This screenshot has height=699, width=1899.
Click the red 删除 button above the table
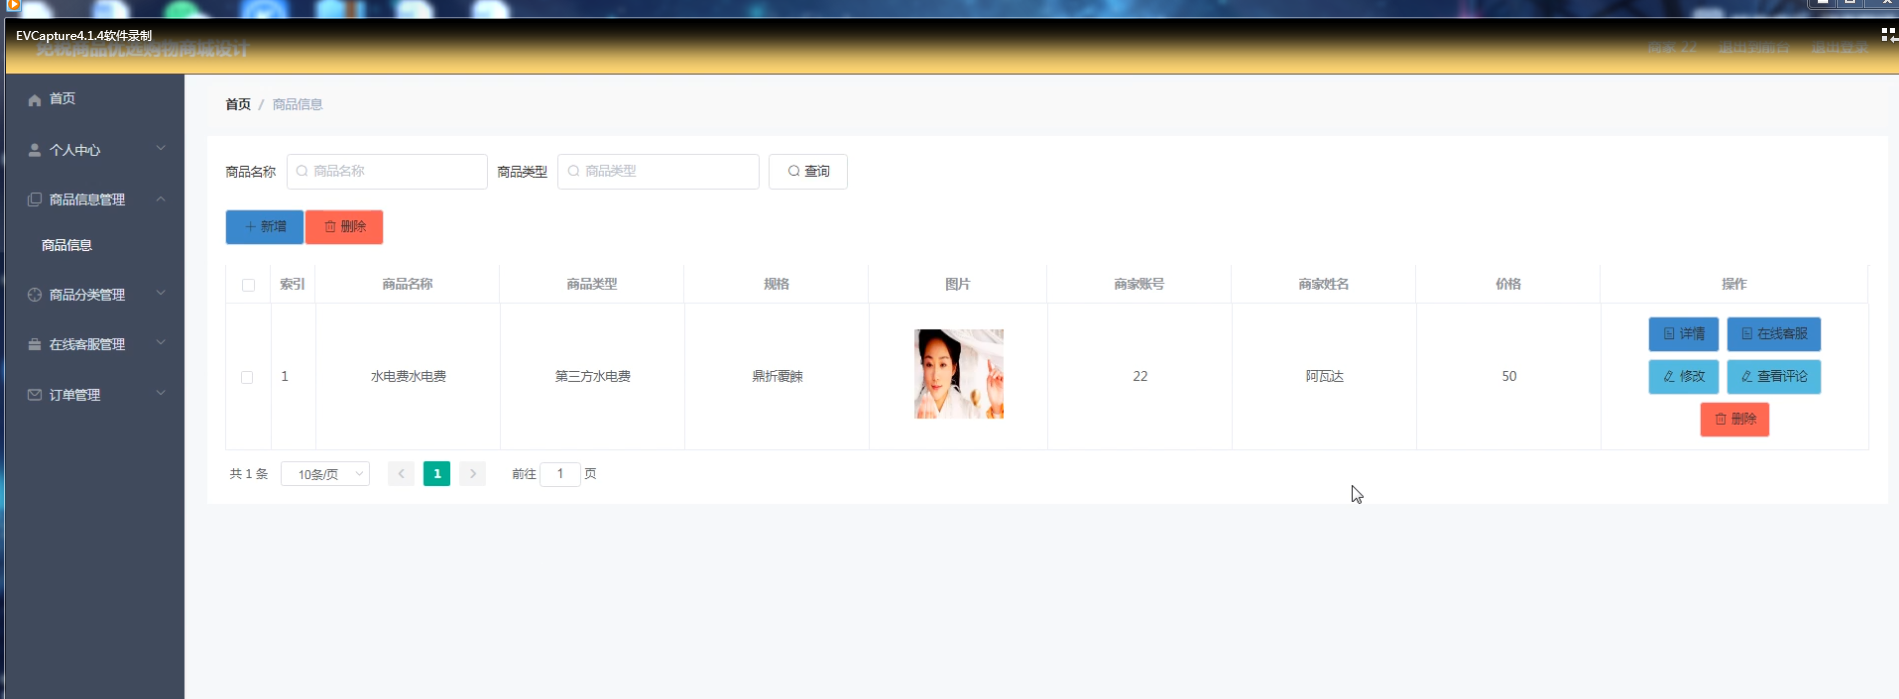point(344,227)
